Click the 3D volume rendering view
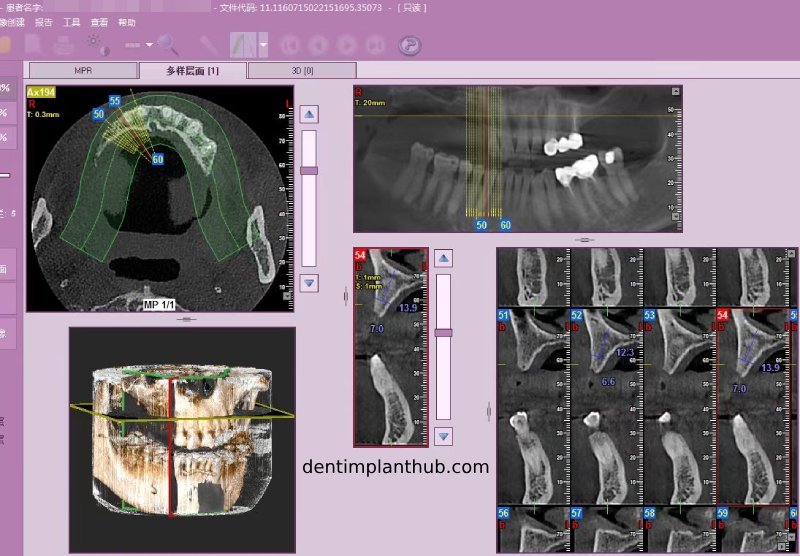Viewport: 800px width, 556px height. (182, 440)
